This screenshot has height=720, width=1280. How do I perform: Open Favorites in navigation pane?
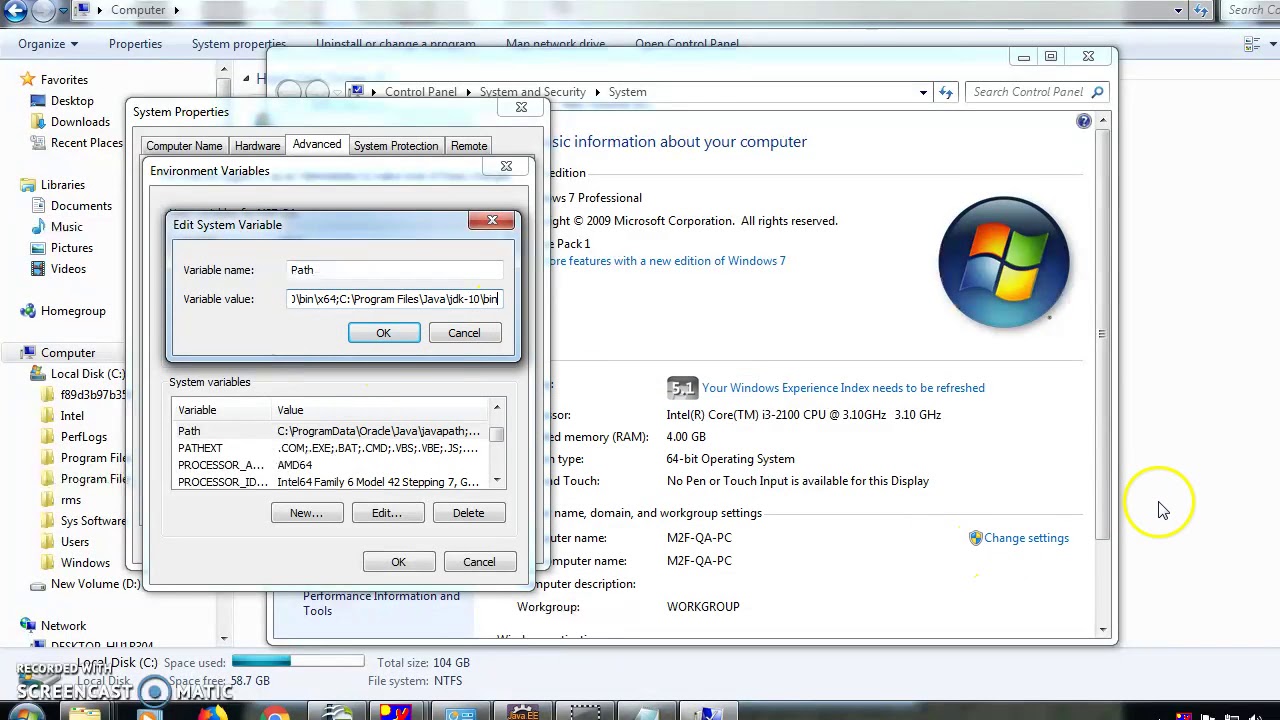click(64, 80)
